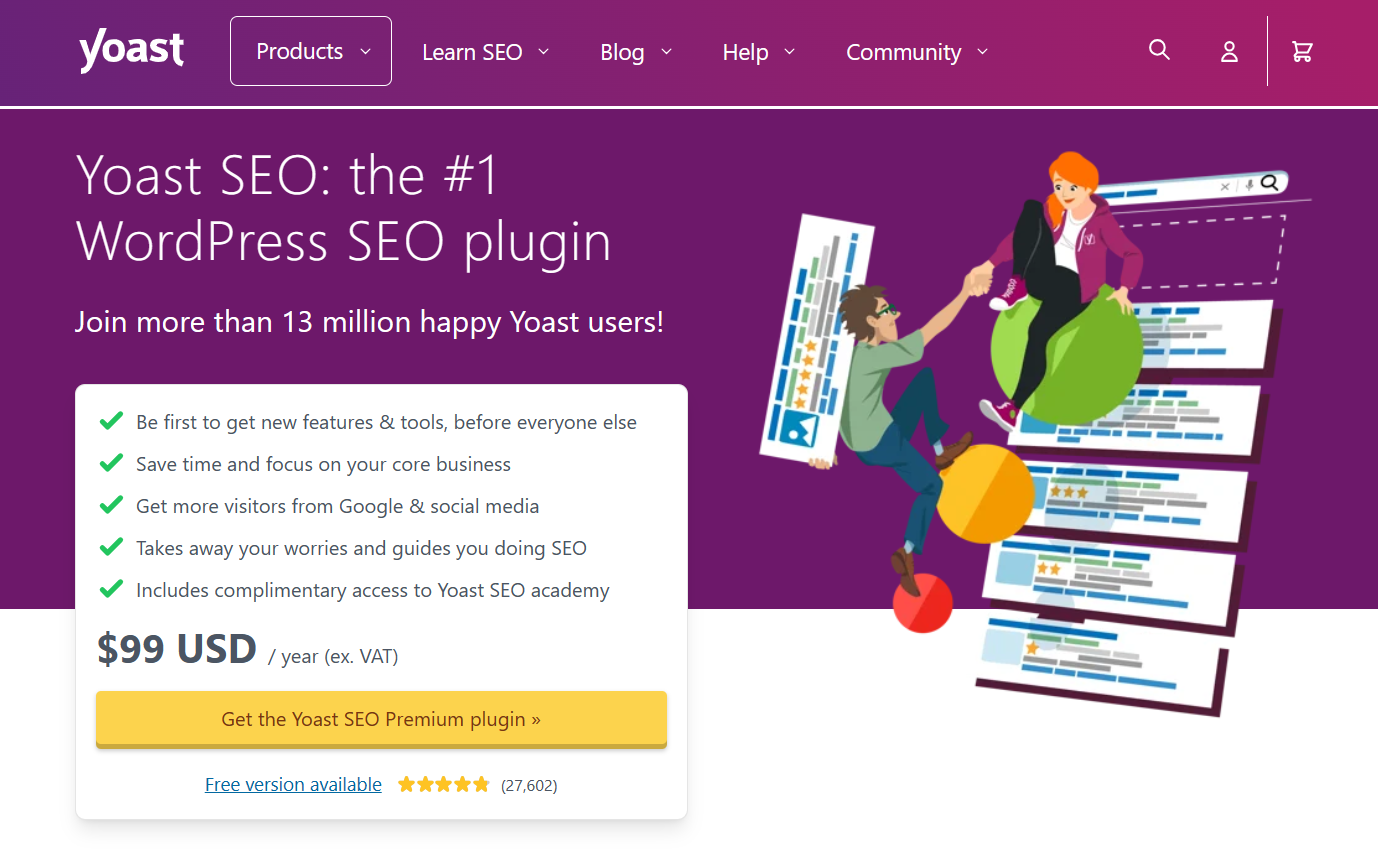Viewport: 1378px width, 853px height.
Task: Click Be first to get new features text
Action: [386, 422]
